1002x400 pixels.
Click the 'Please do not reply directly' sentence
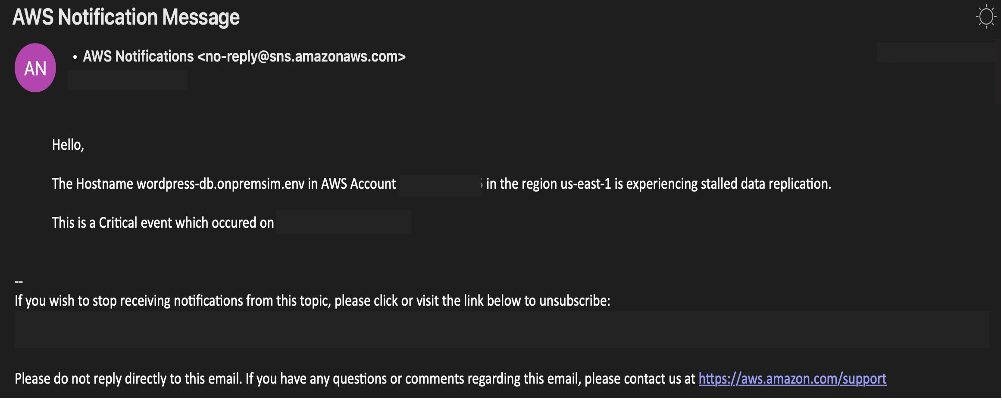point(355,378)
